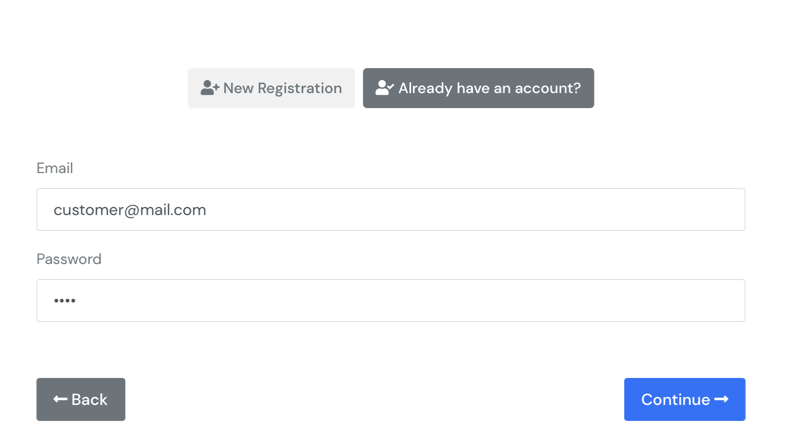
Task: Click the Email field label
Action: tap(55, 168)
